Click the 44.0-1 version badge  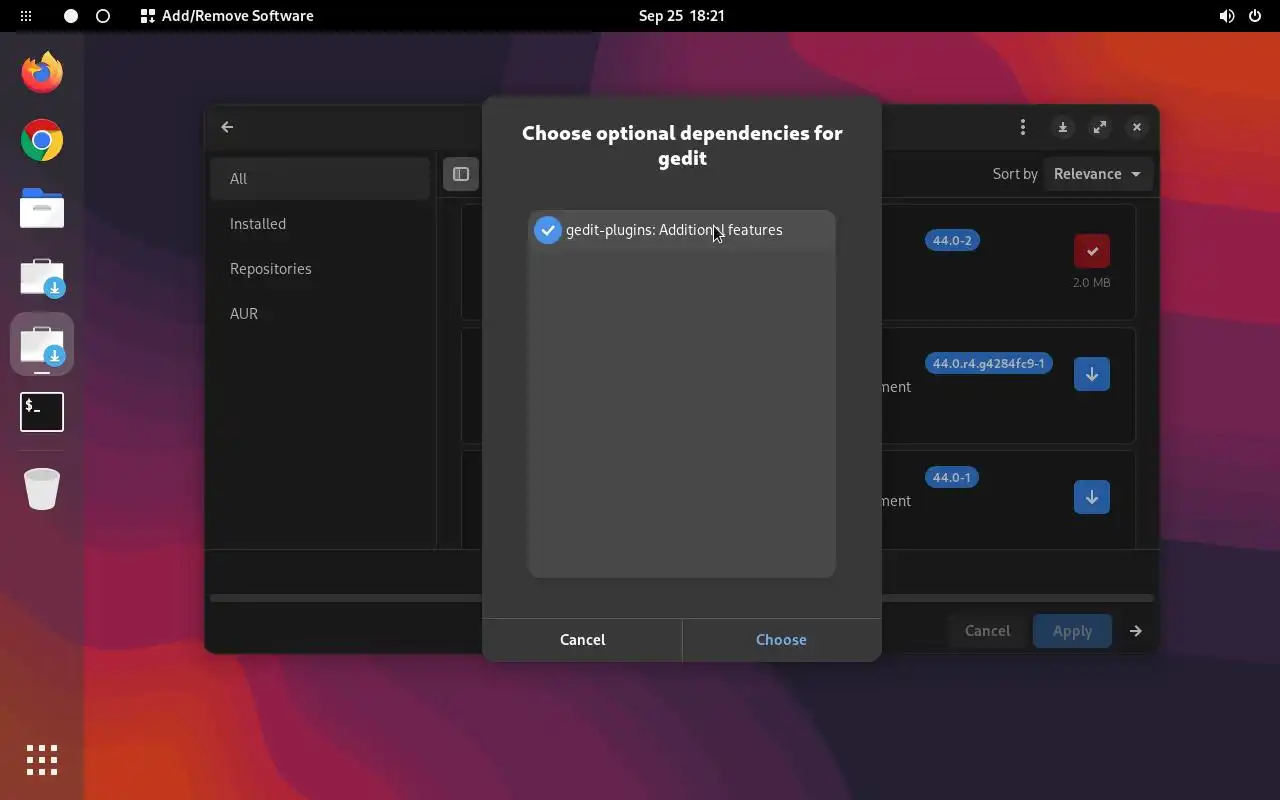[x=952, y=478]
